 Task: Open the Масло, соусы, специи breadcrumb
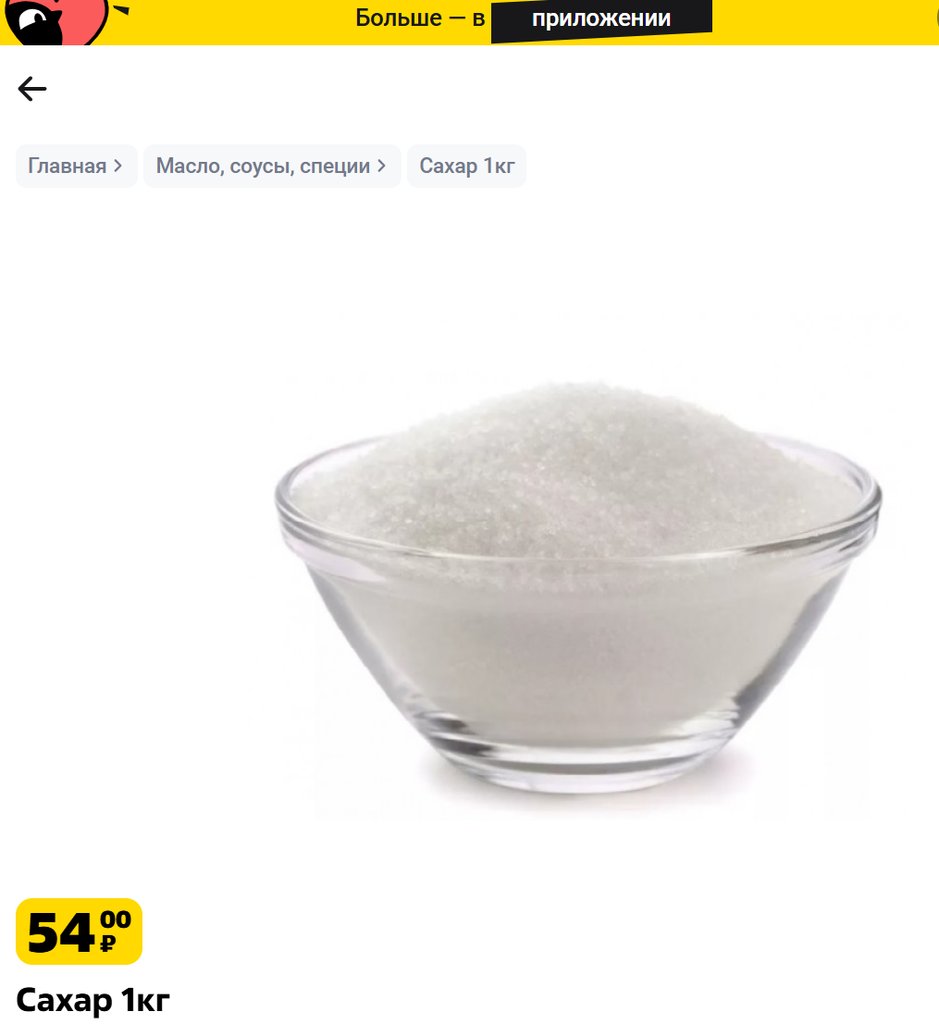(272, 166)
